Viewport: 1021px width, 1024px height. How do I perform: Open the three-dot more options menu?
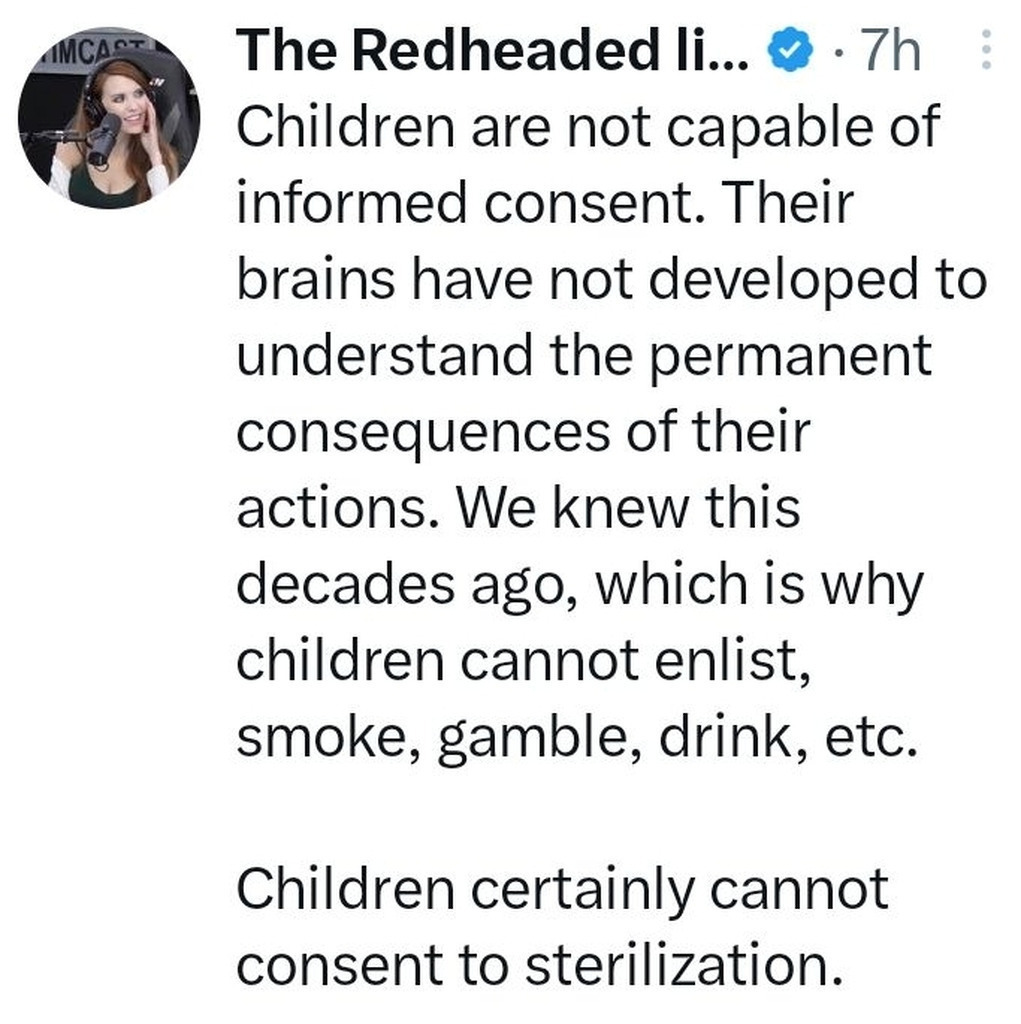point(986,50)
